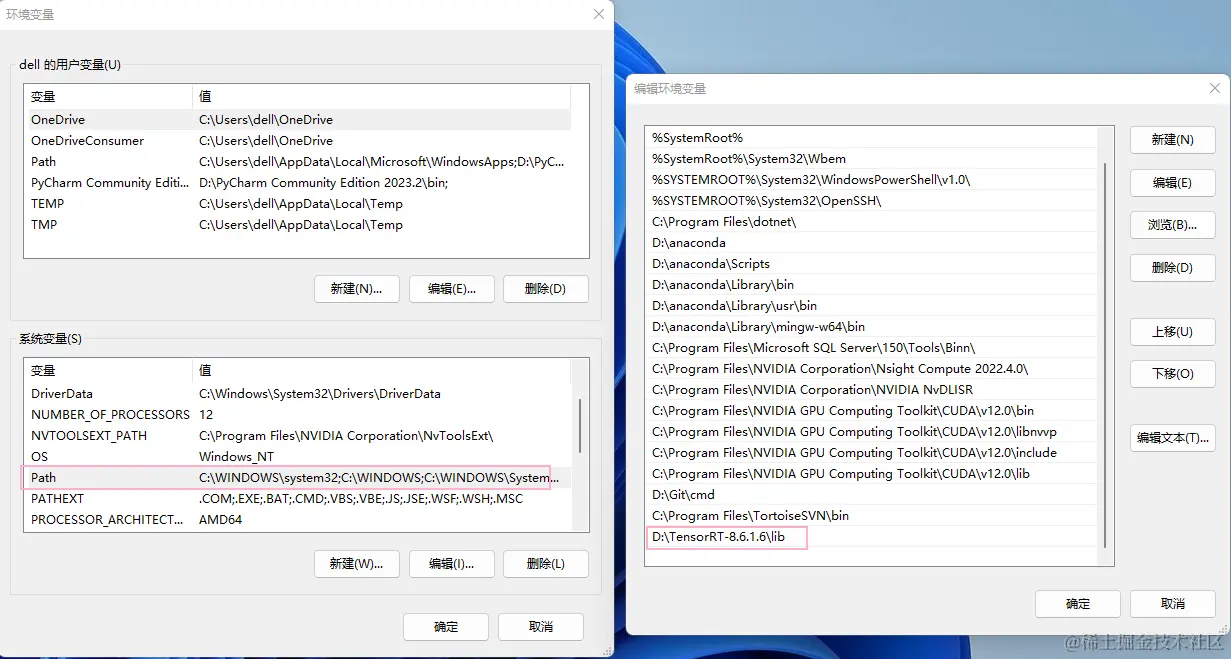Click 删除(D) in the edit environment variable dialog
The image size is (1231, 659).
(1172, 268)
